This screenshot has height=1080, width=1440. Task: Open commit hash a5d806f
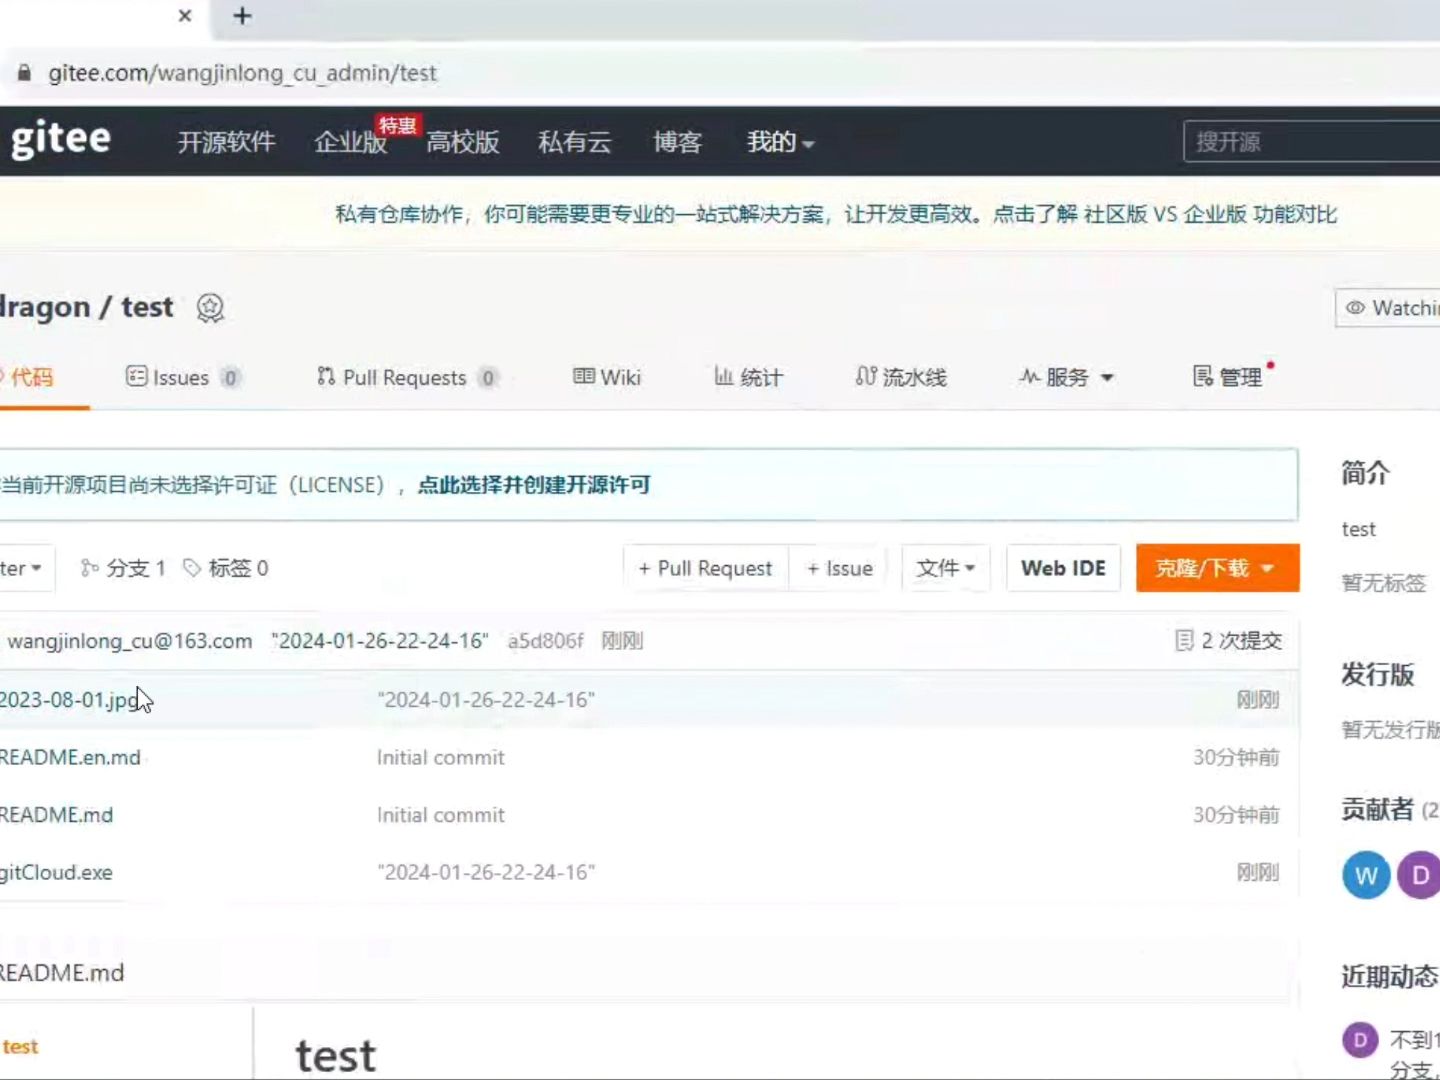[x=545, y=641]
